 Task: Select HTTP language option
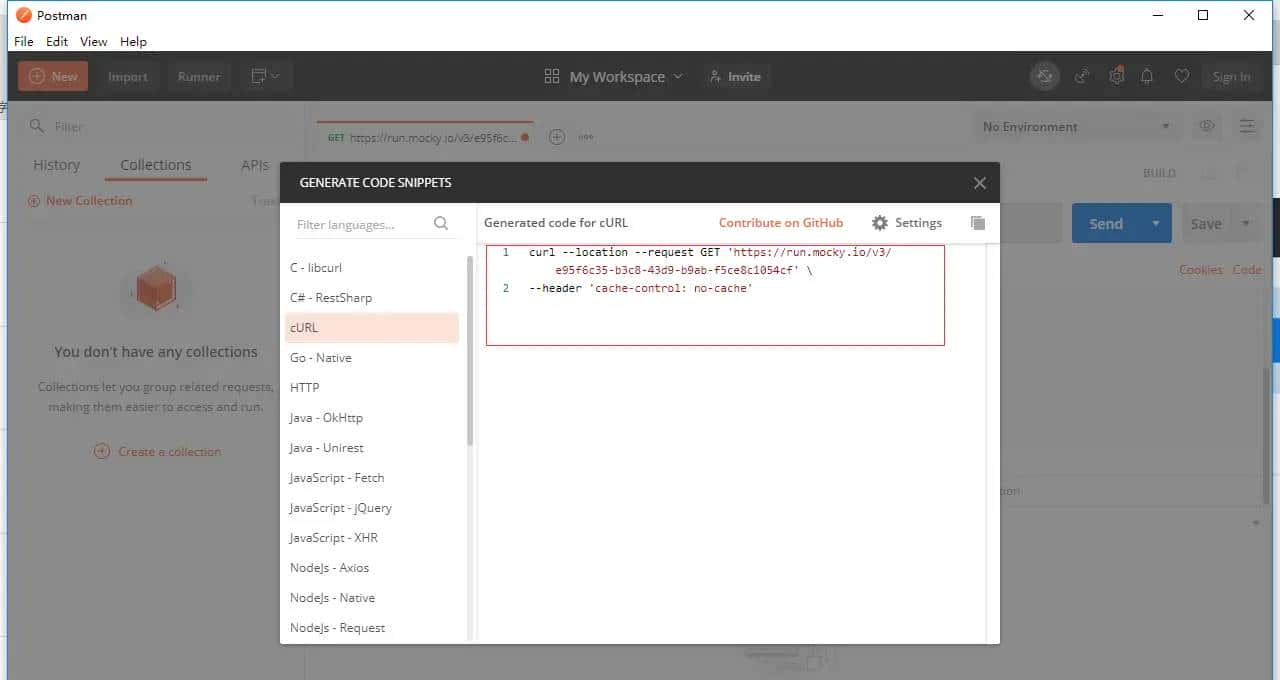[372, 388]
